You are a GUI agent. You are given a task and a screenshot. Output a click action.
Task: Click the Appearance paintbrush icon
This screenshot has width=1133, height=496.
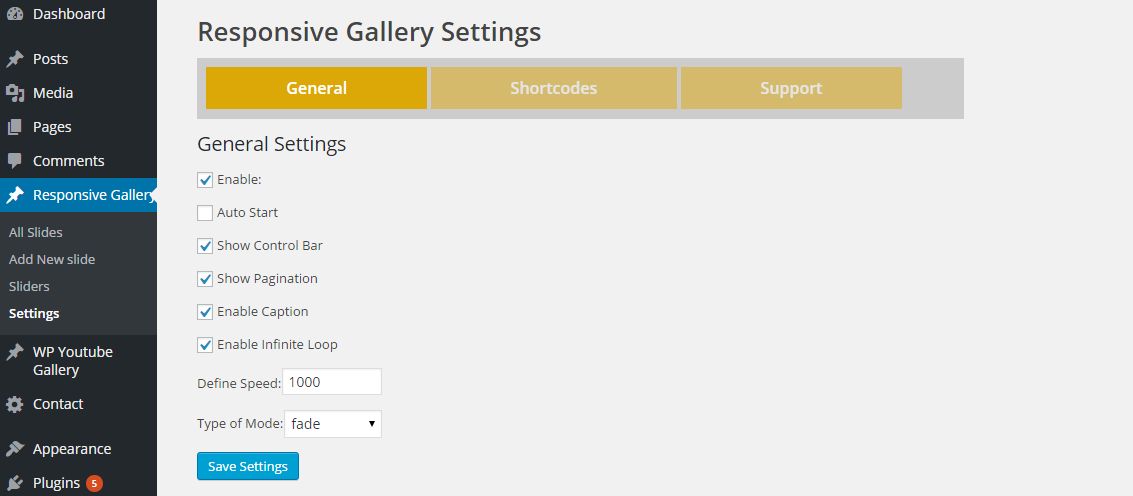click(x=15, y=449)
